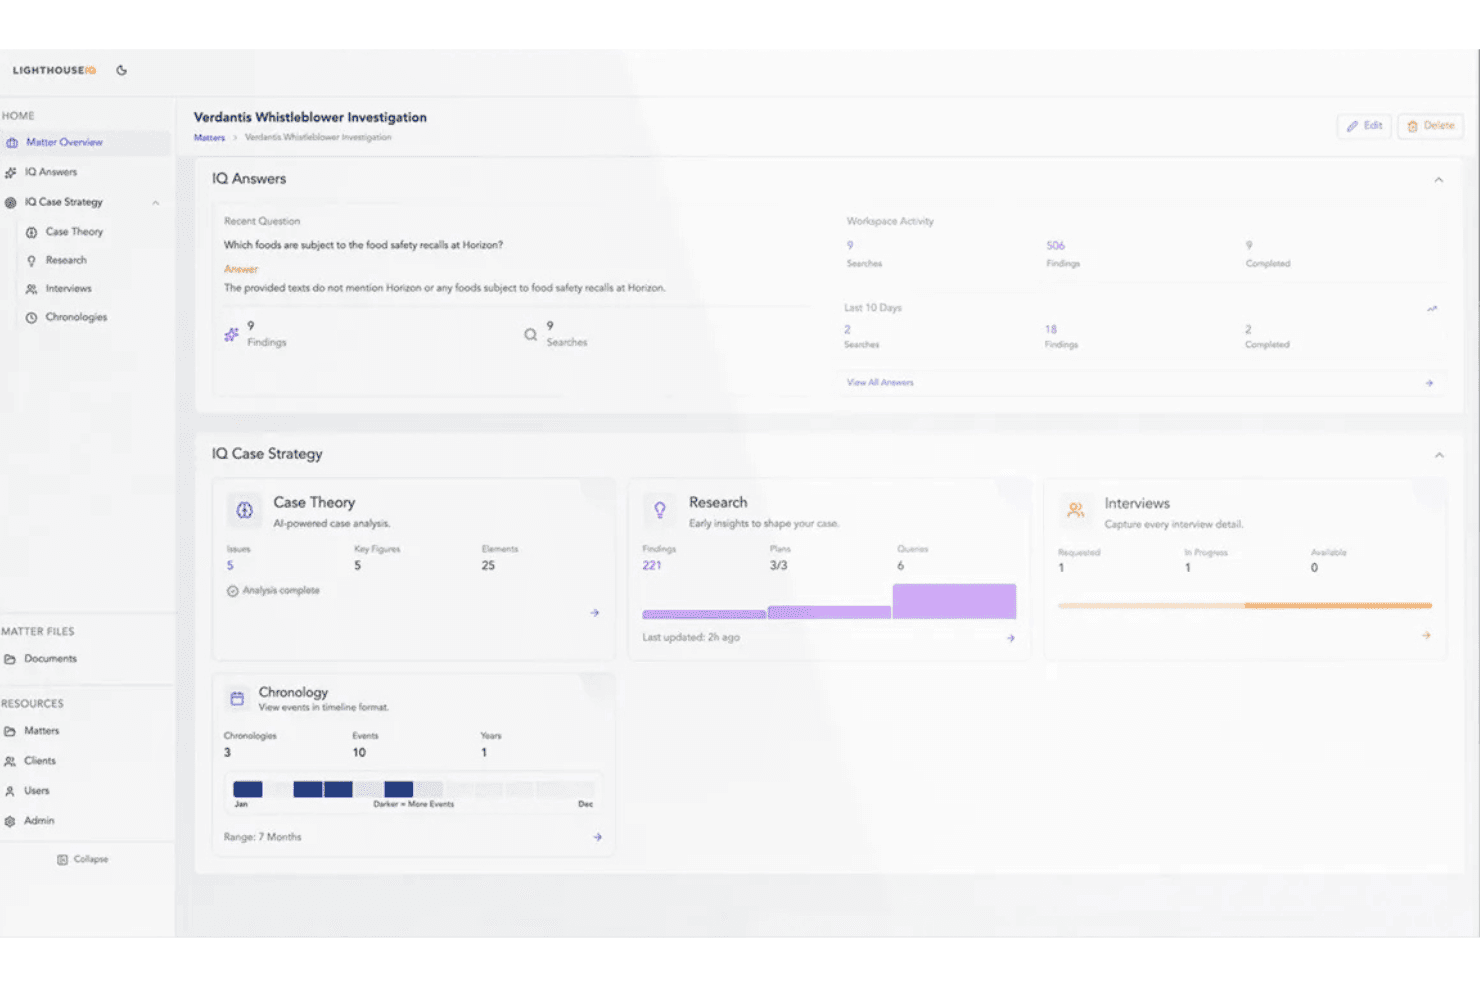The width and height of the screenshot is (1480, 987).
Task: Click the Matter Overview icon in sidebar
Action: pyautogui.click(x=12, y=143)
